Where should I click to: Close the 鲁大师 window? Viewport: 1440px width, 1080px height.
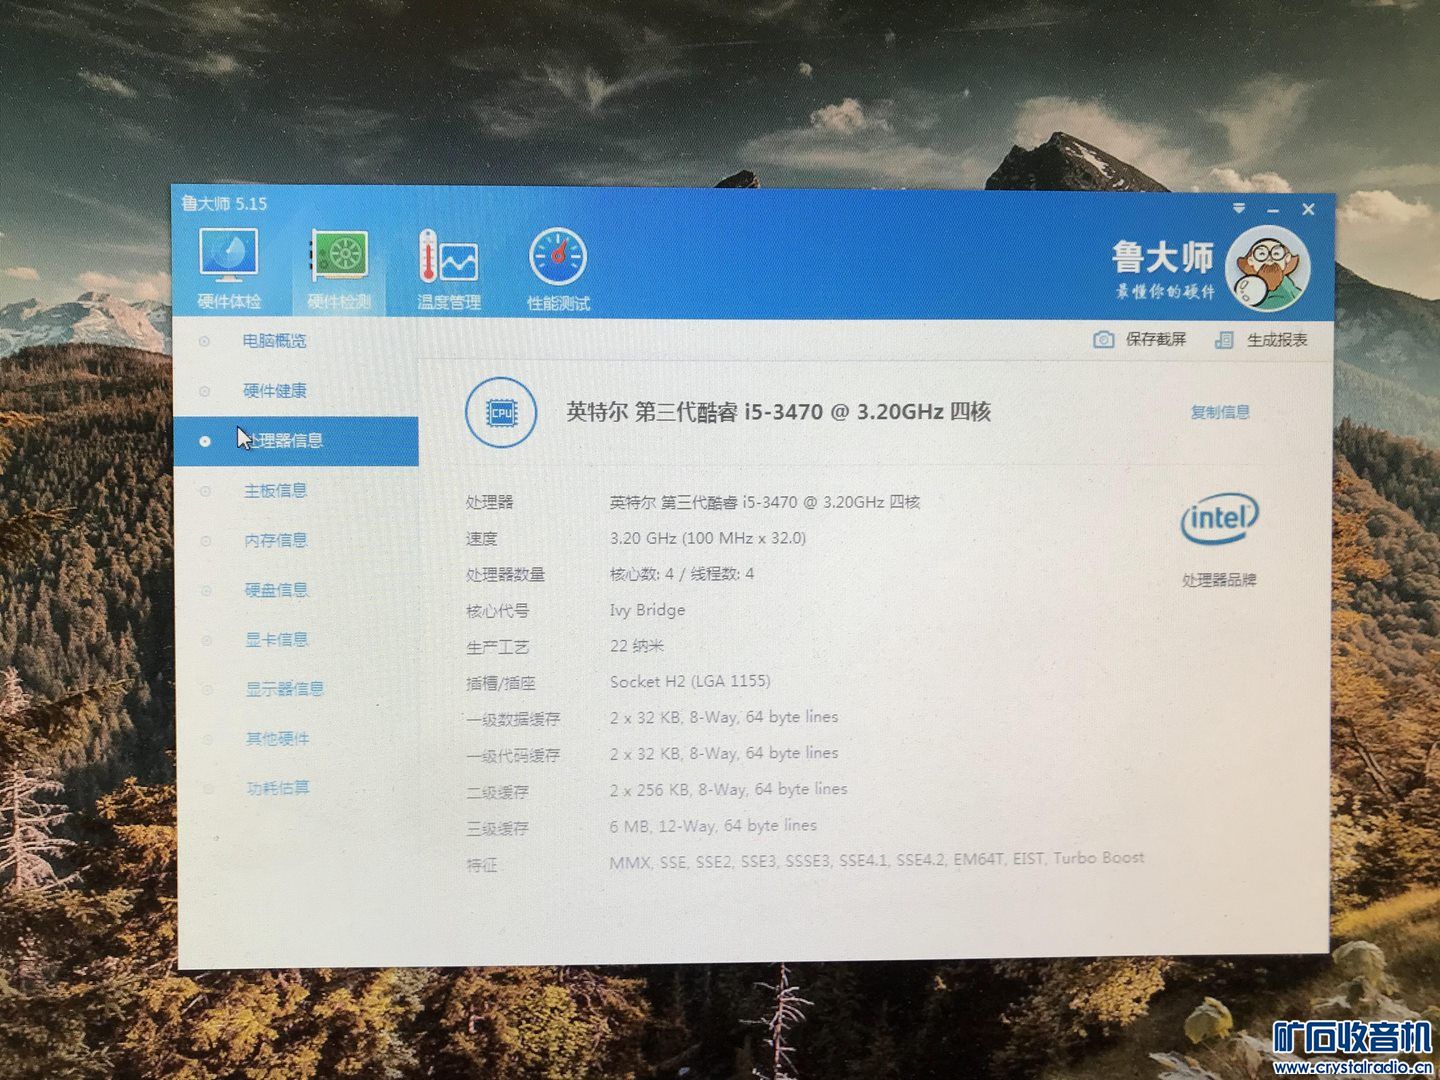1308,209
